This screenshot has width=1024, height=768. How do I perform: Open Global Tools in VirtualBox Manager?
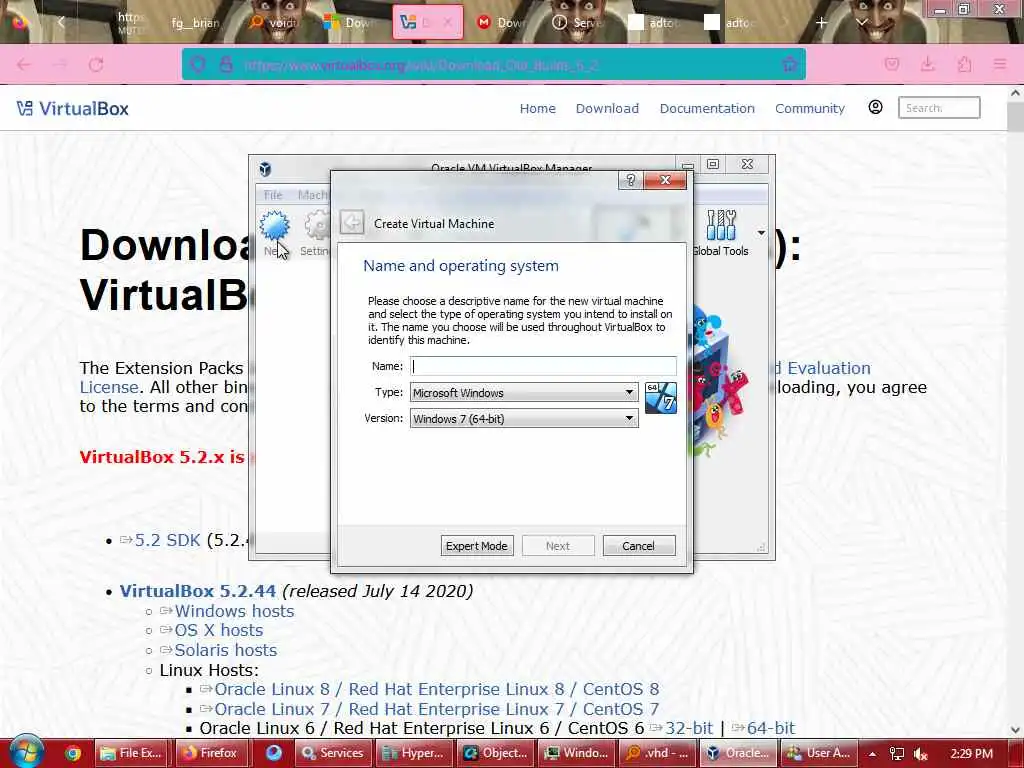[721, 232]
